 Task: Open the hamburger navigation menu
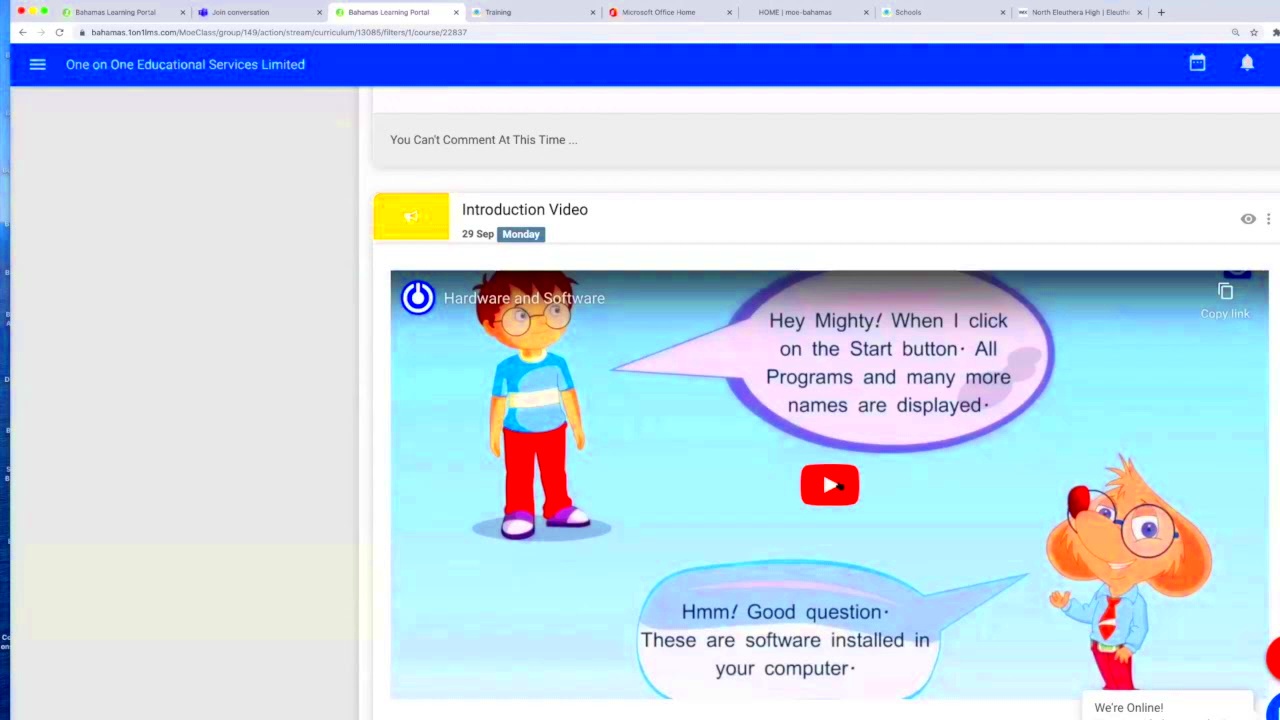tap(37, 64)
